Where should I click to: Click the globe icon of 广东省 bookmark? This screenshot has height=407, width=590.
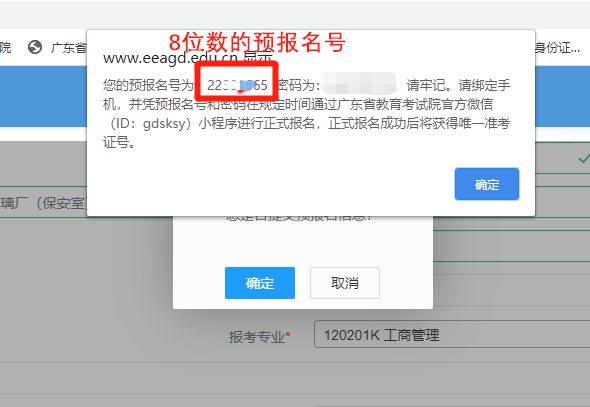(x=35, y=47)
